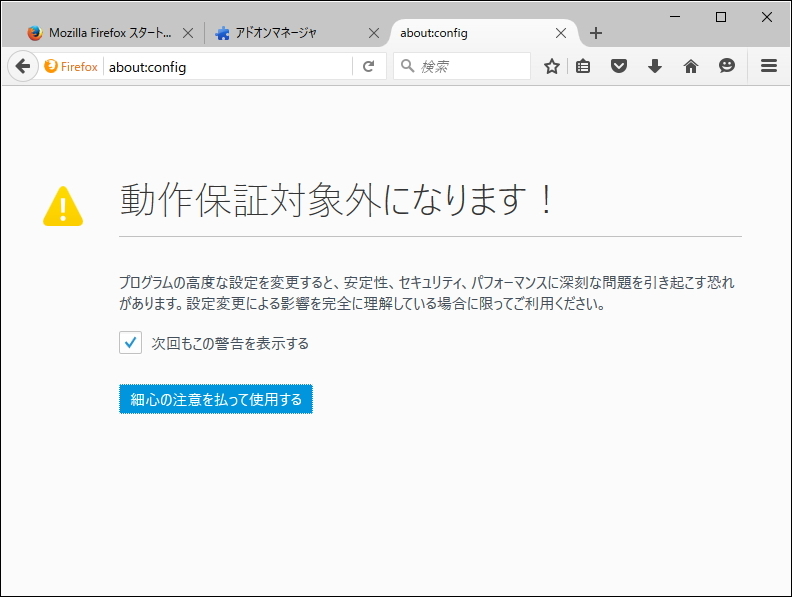
Task: Close the Firefox window
Action: click(x=766, y=17)
